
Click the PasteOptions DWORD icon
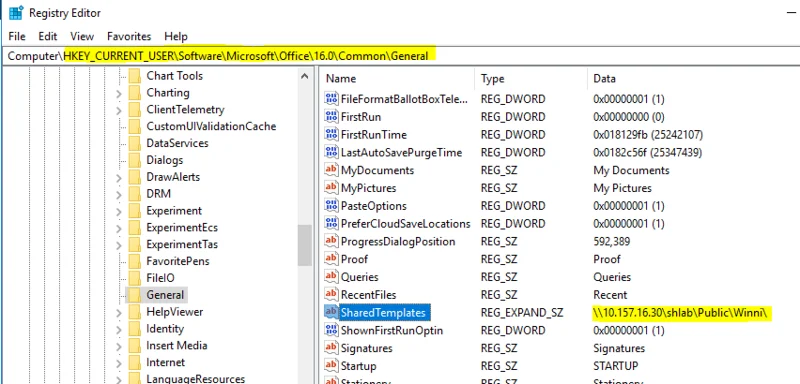(x=331, y=206)
